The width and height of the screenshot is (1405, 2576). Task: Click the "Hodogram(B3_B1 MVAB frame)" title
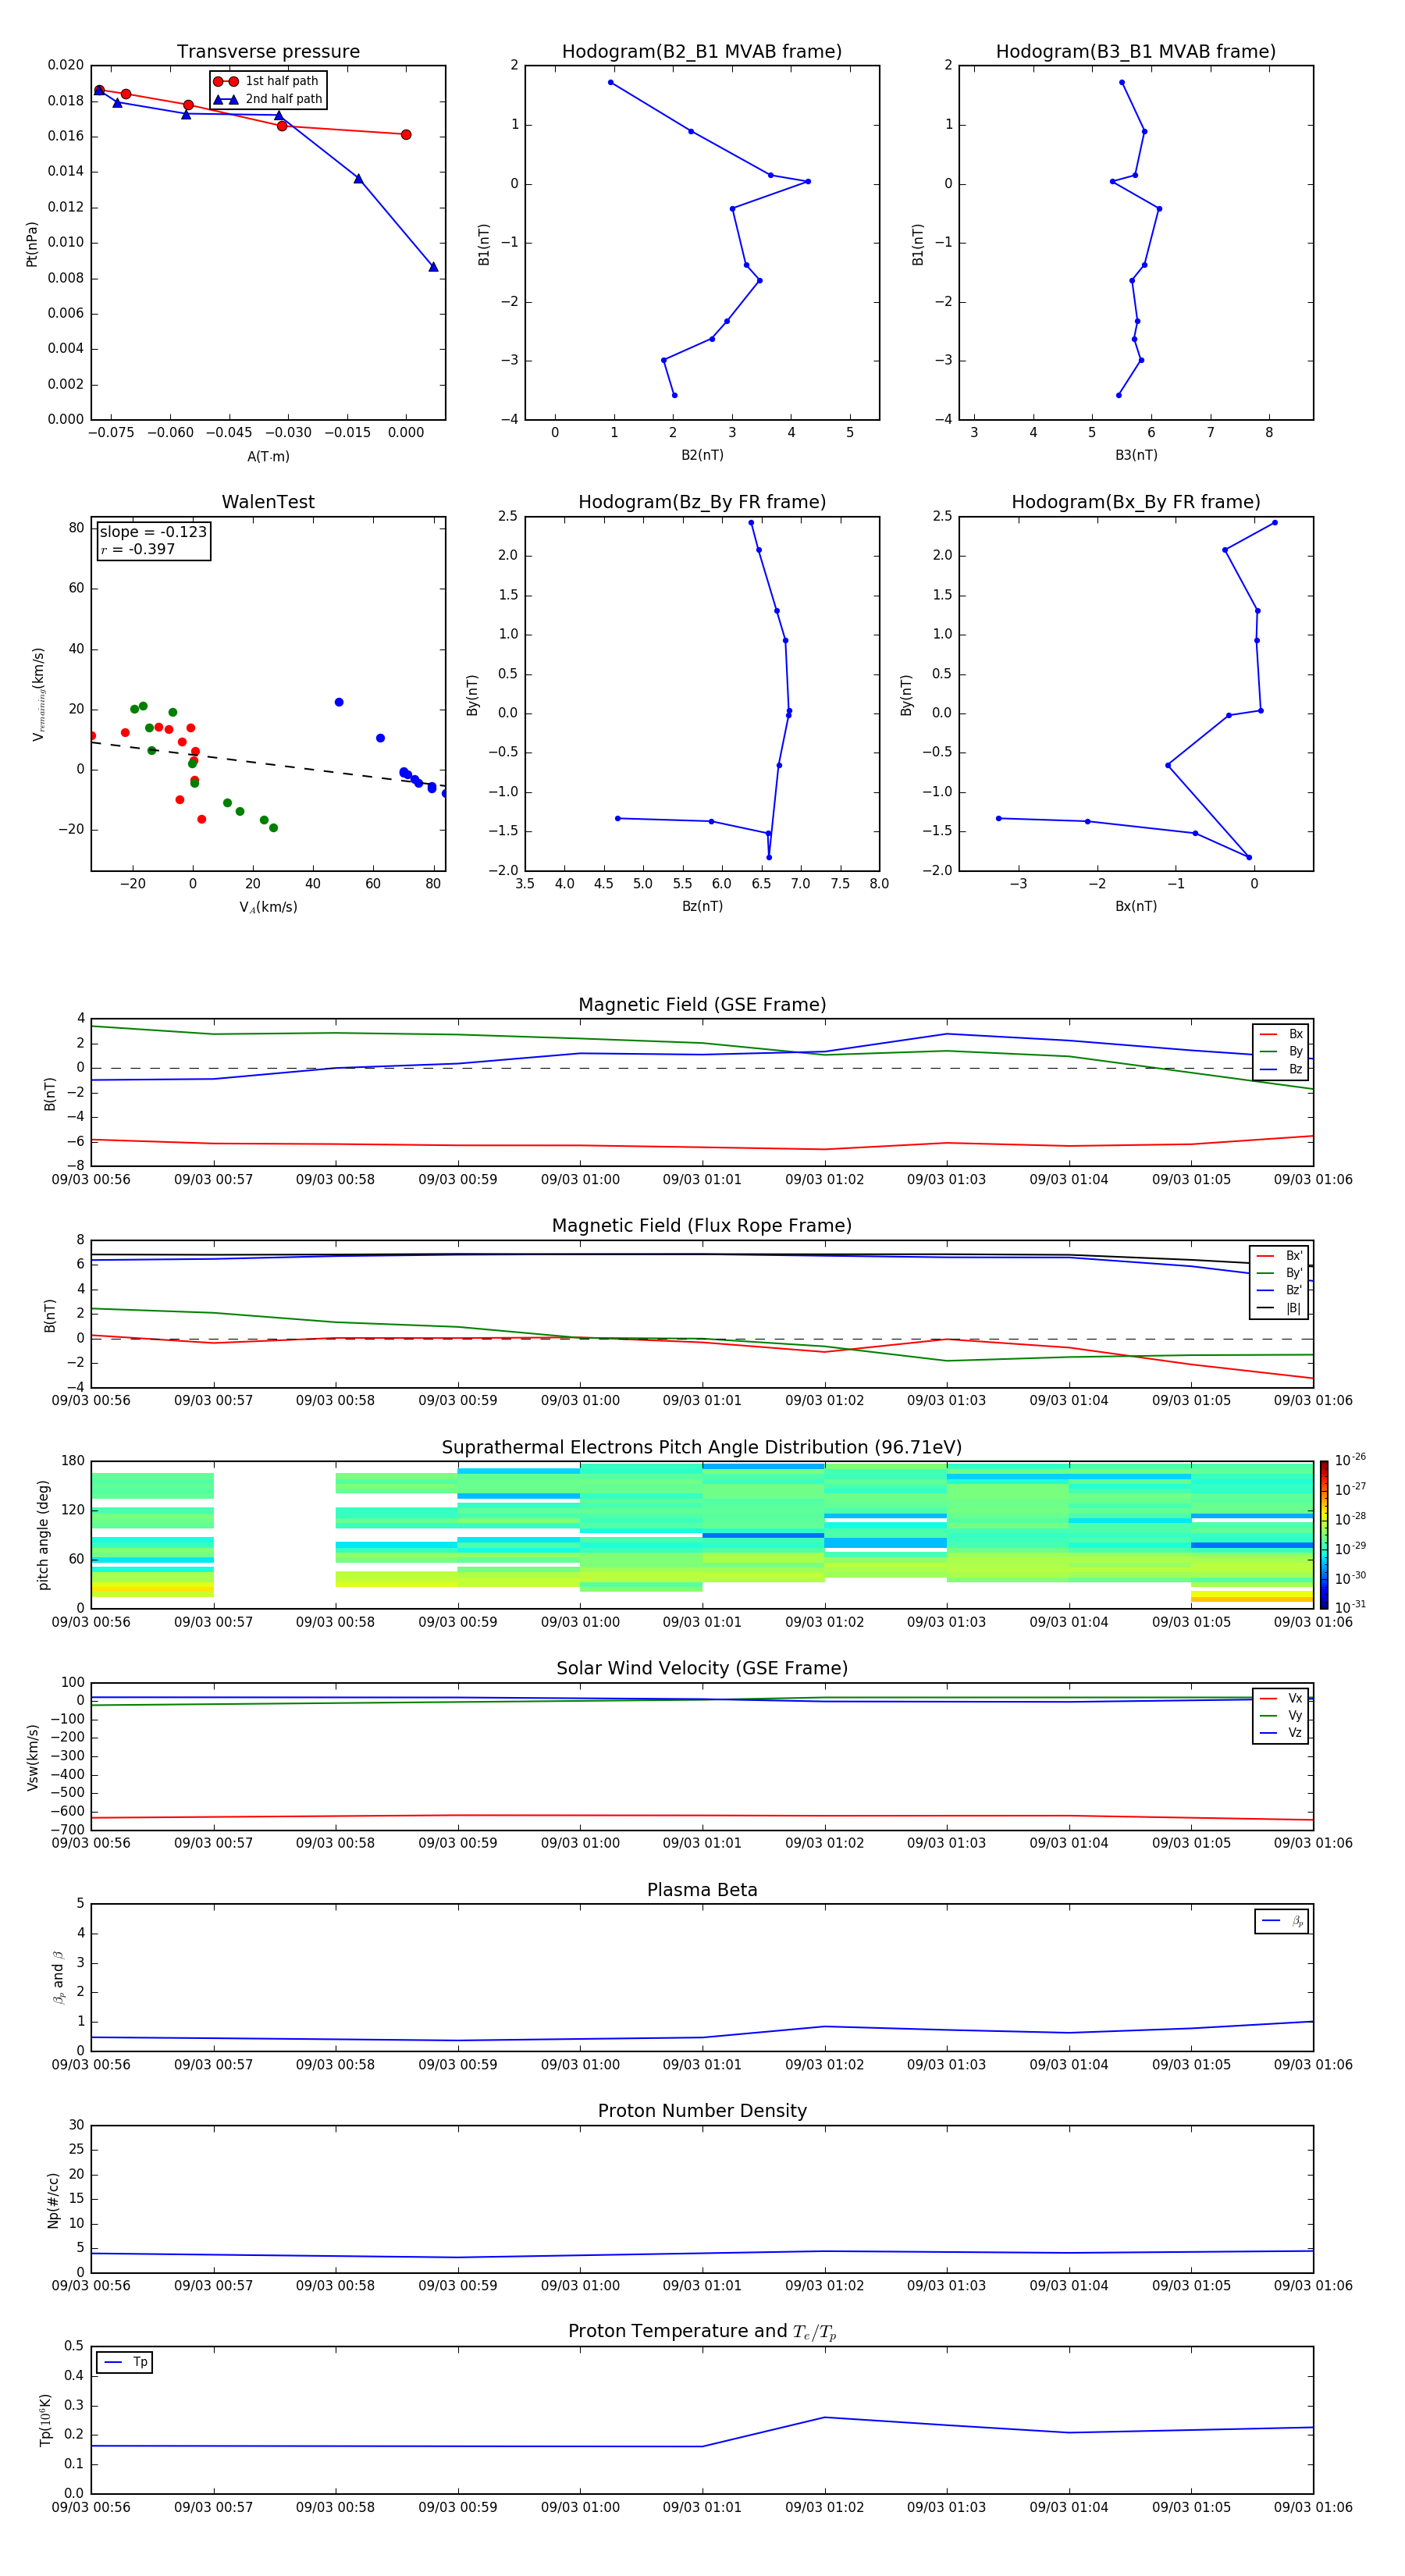[1136, 52]
